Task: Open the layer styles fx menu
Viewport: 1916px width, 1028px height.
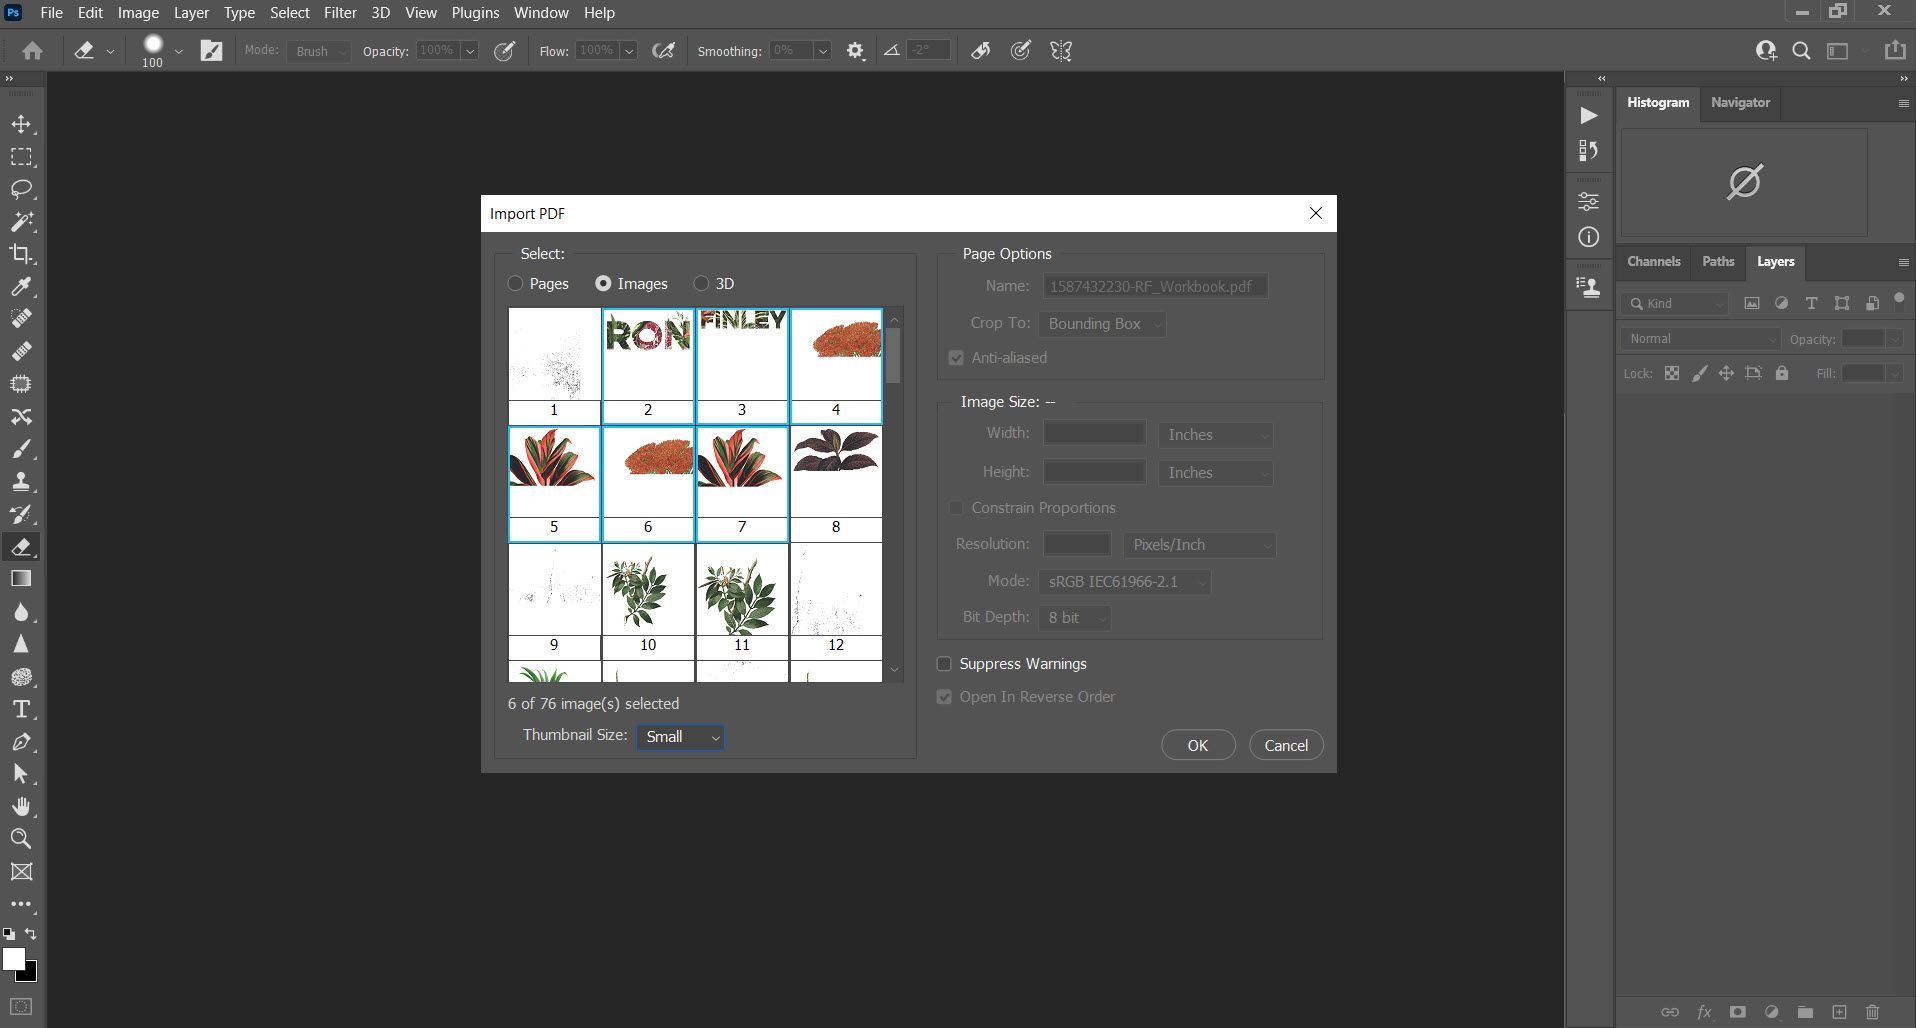Action: [x=1702, y=1012]
